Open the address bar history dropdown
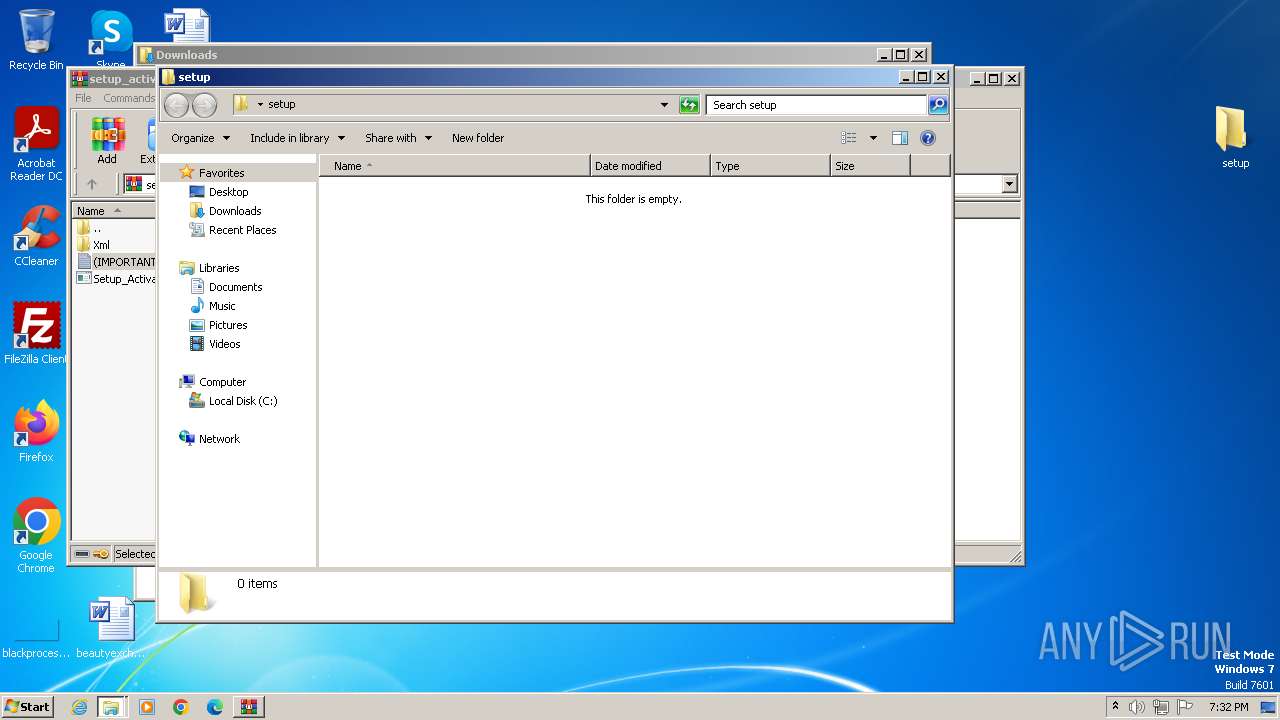The width and height of the screenshot is (1280, 720). point(664,104)
